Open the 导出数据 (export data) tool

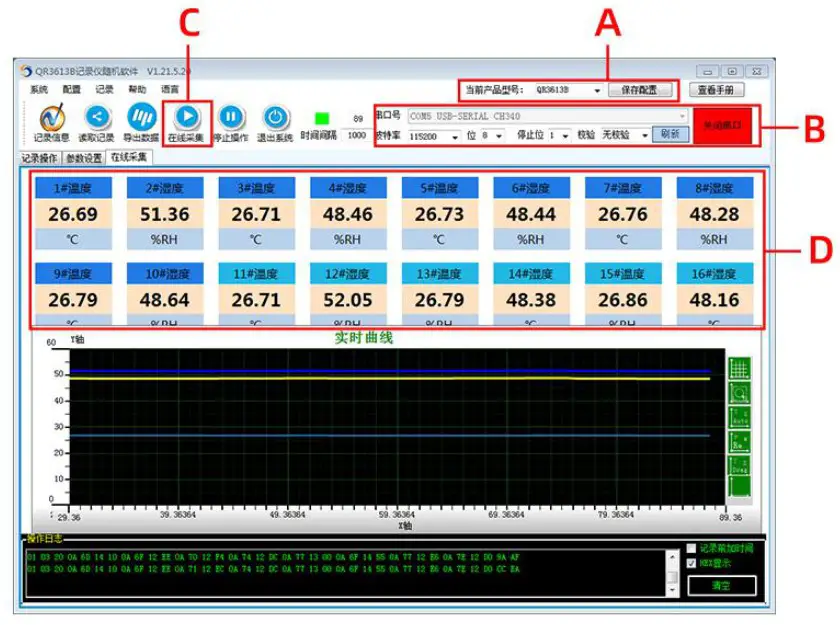pyautogui.click(x=140, y=117)
